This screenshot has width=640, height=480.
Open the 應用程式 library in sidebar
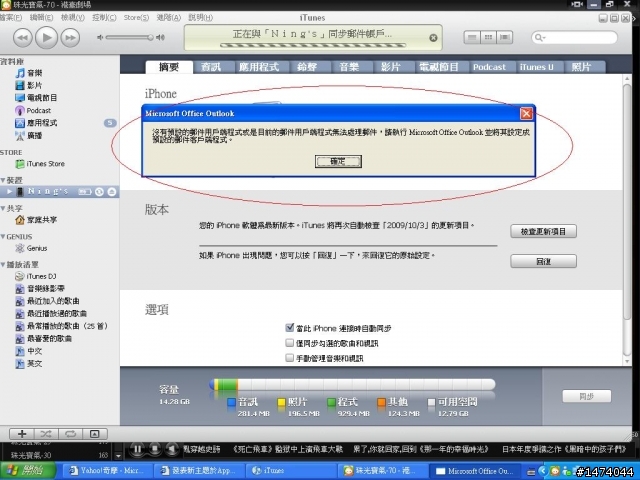click(36, 123)
